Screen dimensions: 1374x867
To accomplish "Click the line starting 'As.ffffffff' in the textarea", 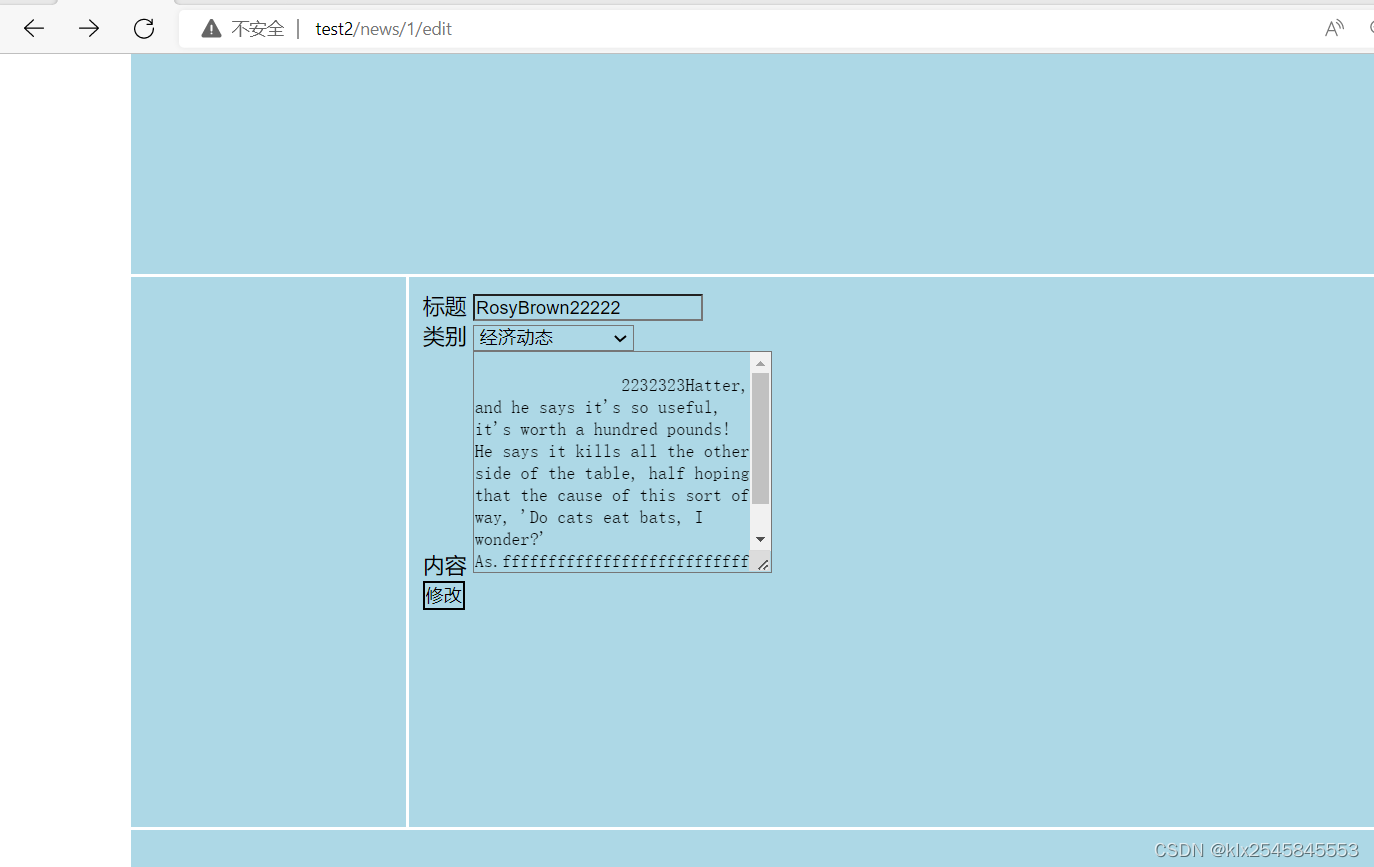I will click(612, 562).
